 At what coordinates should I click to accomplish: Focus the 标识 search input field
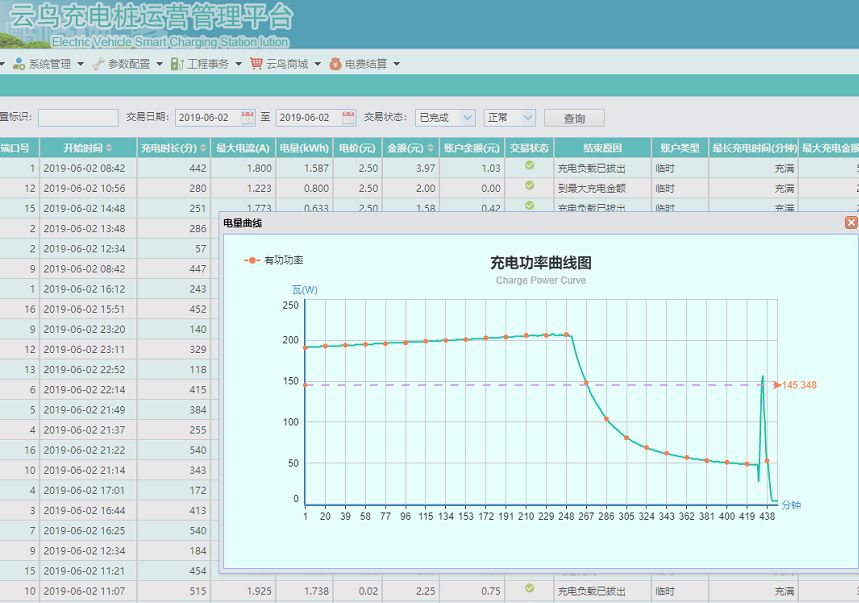click(78, 118)
